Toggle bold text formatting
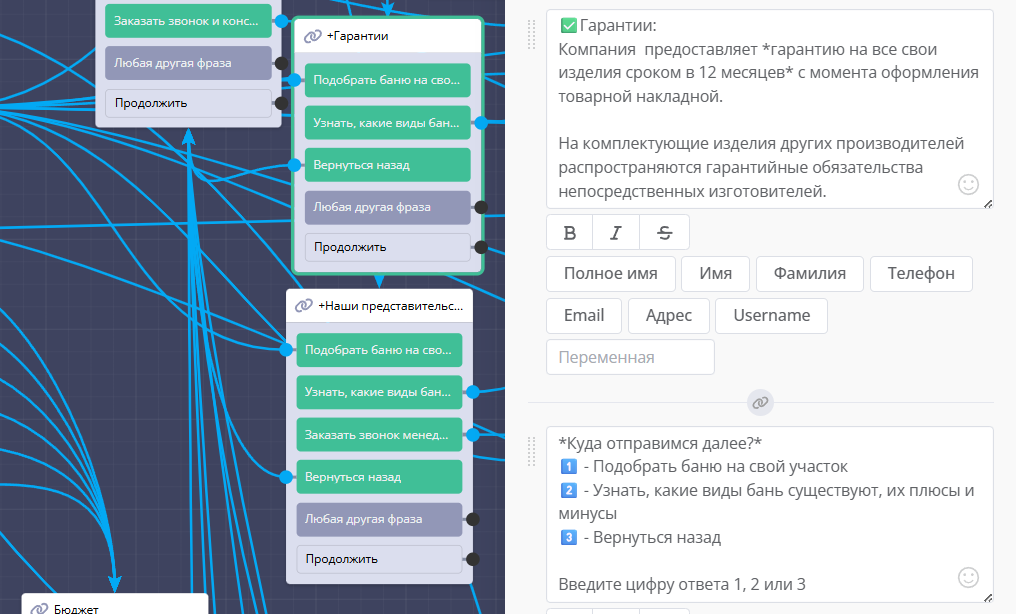This screenshot has width=1018, height=614. 570,233
